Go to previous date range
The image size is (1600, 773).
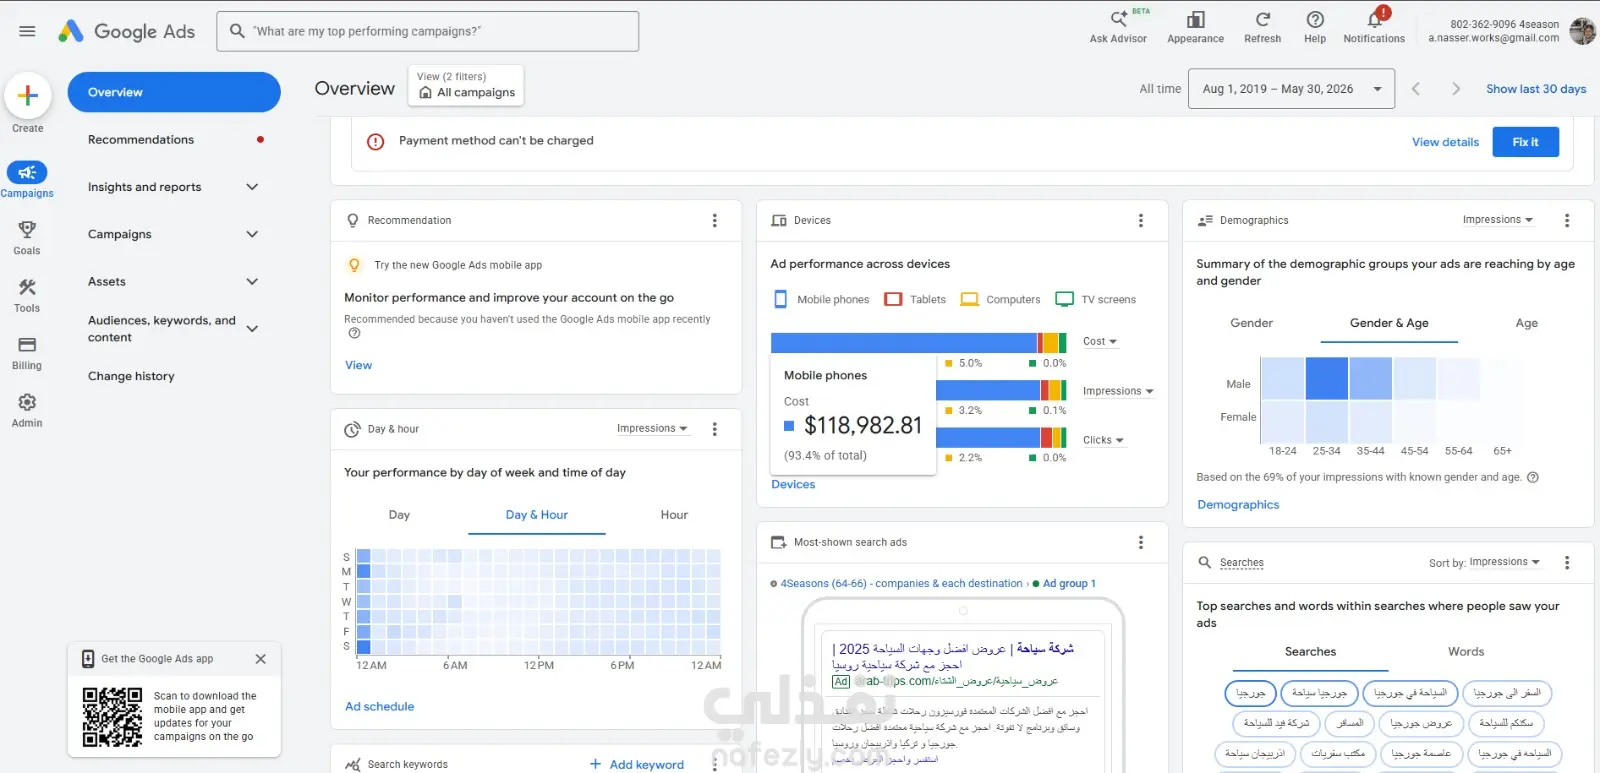[1416, 89]
